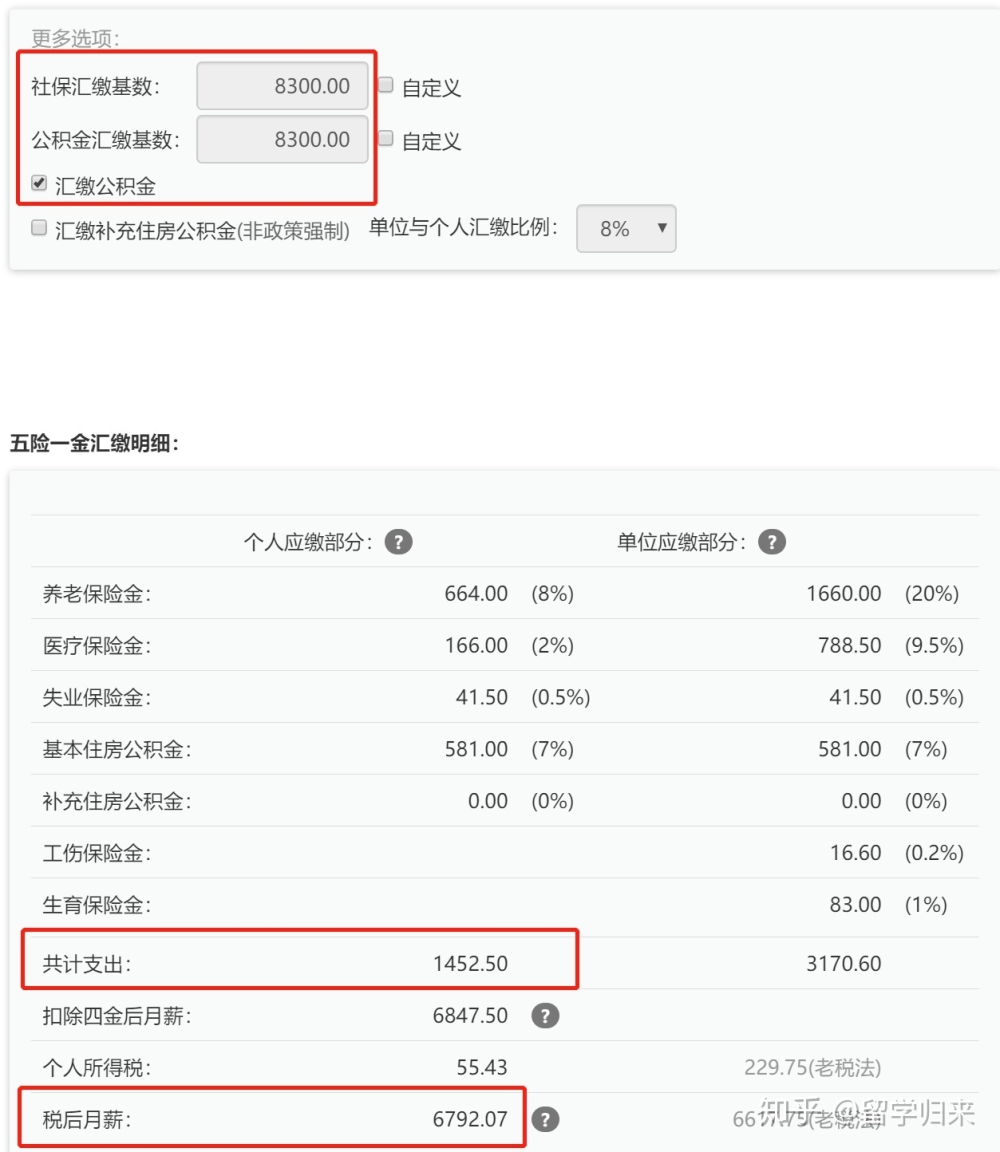Toggle 自定义 checkbox for 公积金汇缴基数
Screen dimensions: 1000x1152
point(386,138)
